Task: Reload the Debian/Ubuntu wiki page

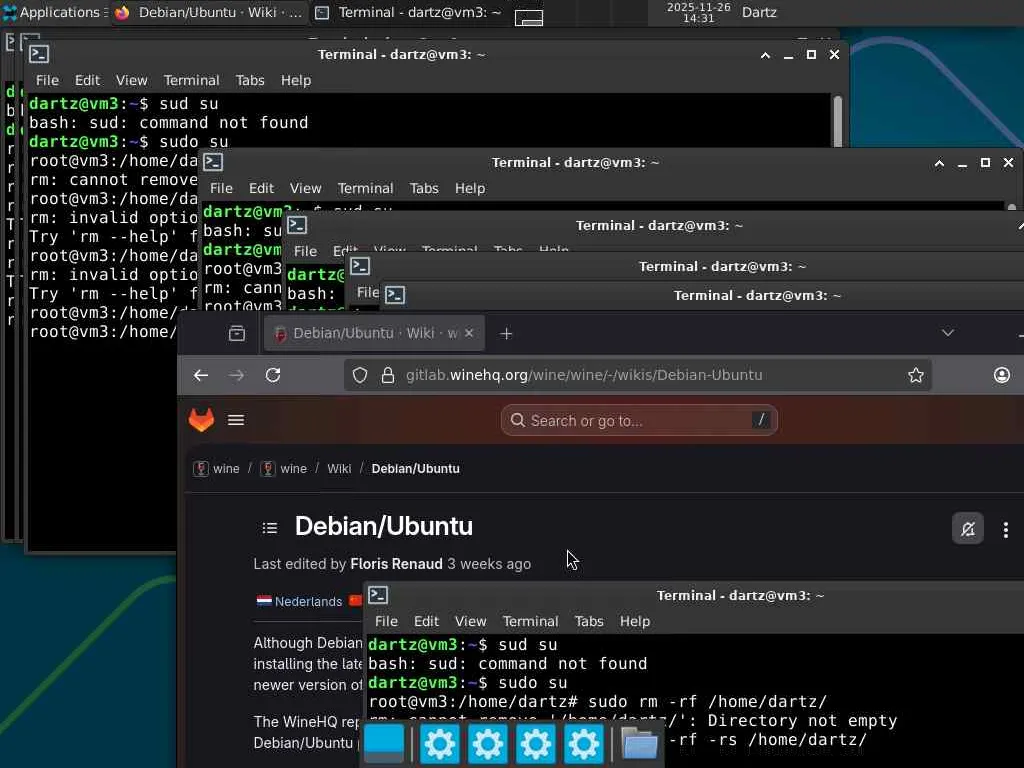Action: pyautogui.click(x=273, y=376)
